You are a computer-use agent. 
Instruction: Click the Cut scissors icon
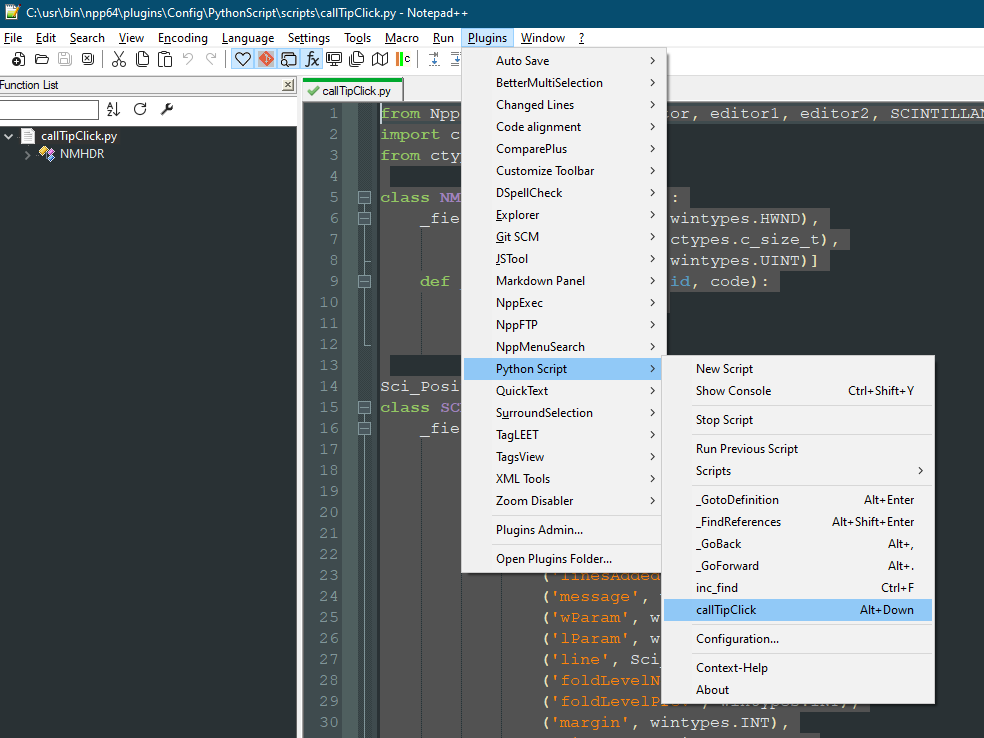click(x=119, y=60)
